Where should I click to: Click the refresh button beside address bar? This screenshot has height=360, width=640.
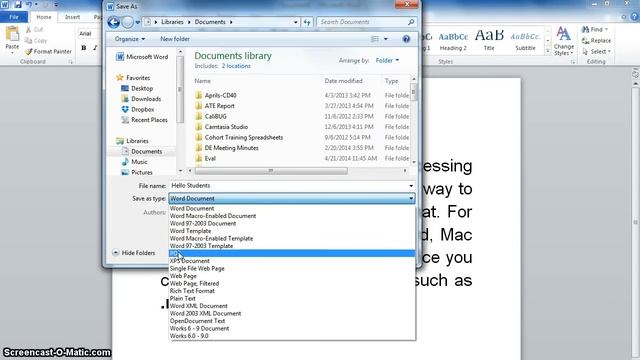click(307, 22)
